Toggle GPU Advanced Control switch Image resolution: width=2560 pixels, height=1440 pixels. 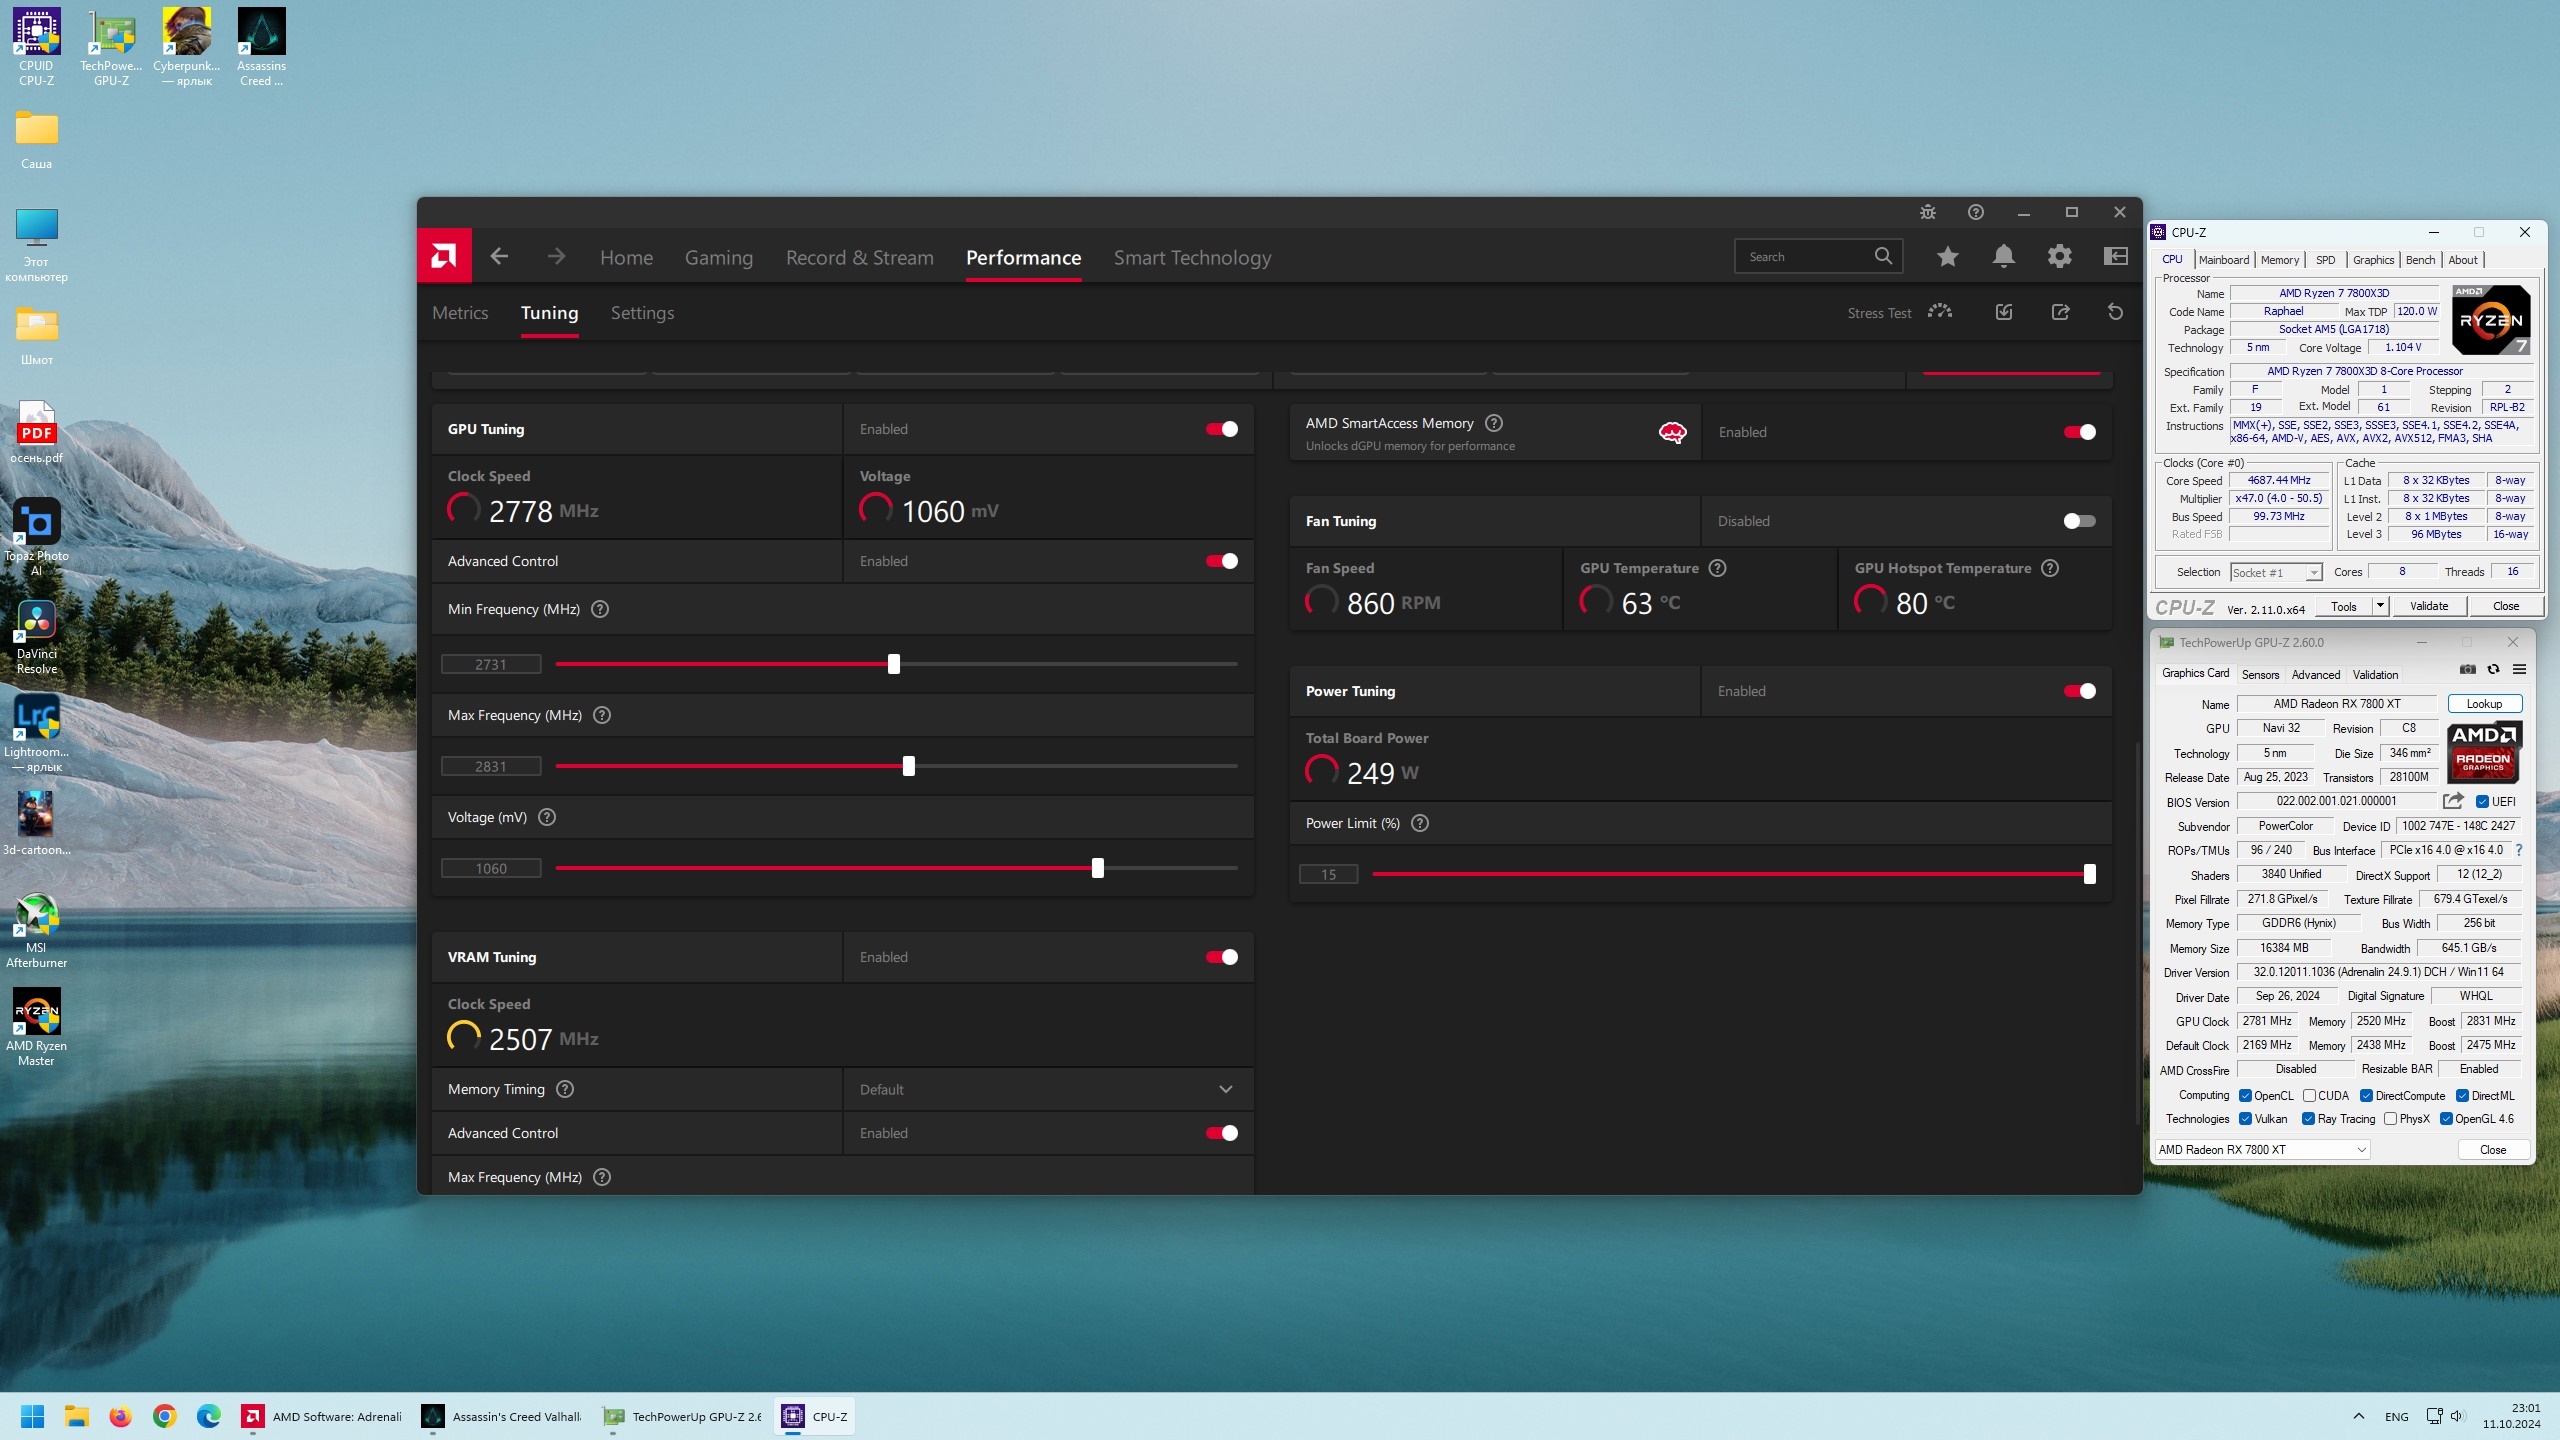(1221, 561)
